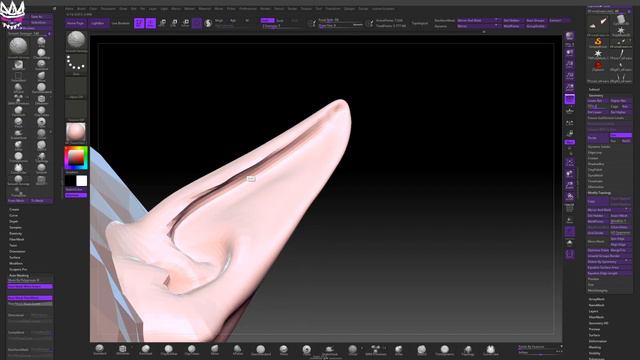Toggle the Draw mode button
Image resolution: width=640 pixels, height=360 pixels.
(151, 23)
